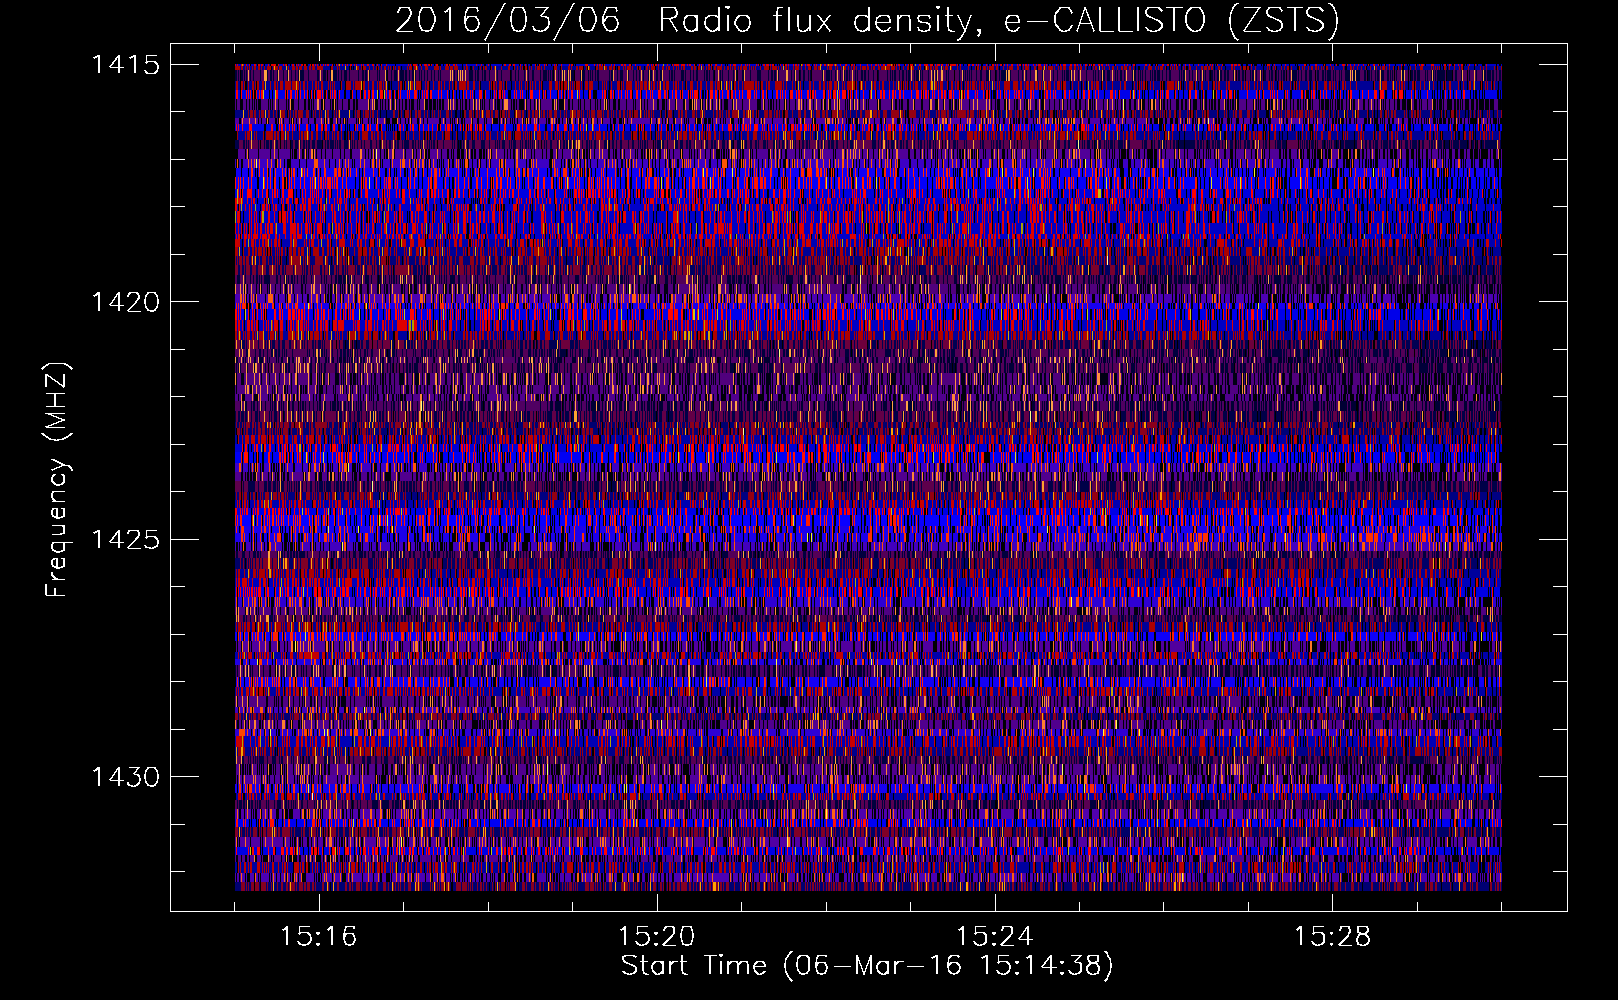Click the "Start Time (06-Mar-16 15:14:38)" axis label

(x=867, y=966)
